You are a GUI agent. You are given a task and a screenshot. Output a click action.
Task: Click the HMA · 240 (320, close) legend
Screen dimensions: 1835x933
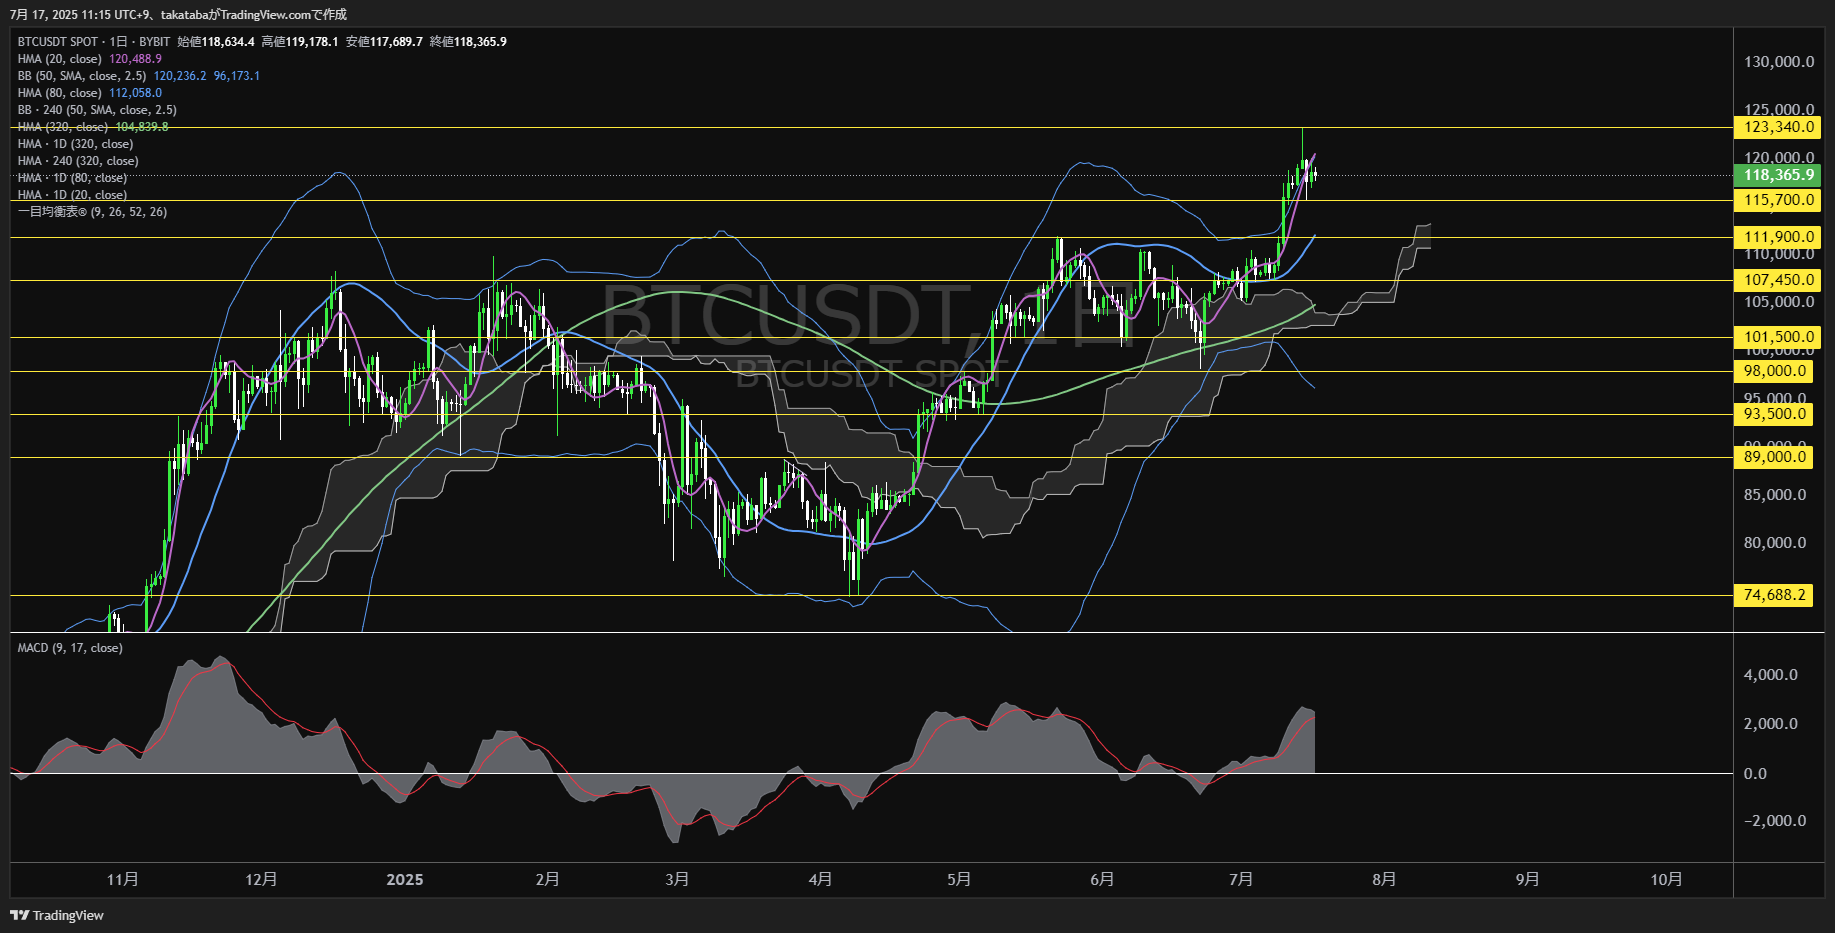click(78, 161)
